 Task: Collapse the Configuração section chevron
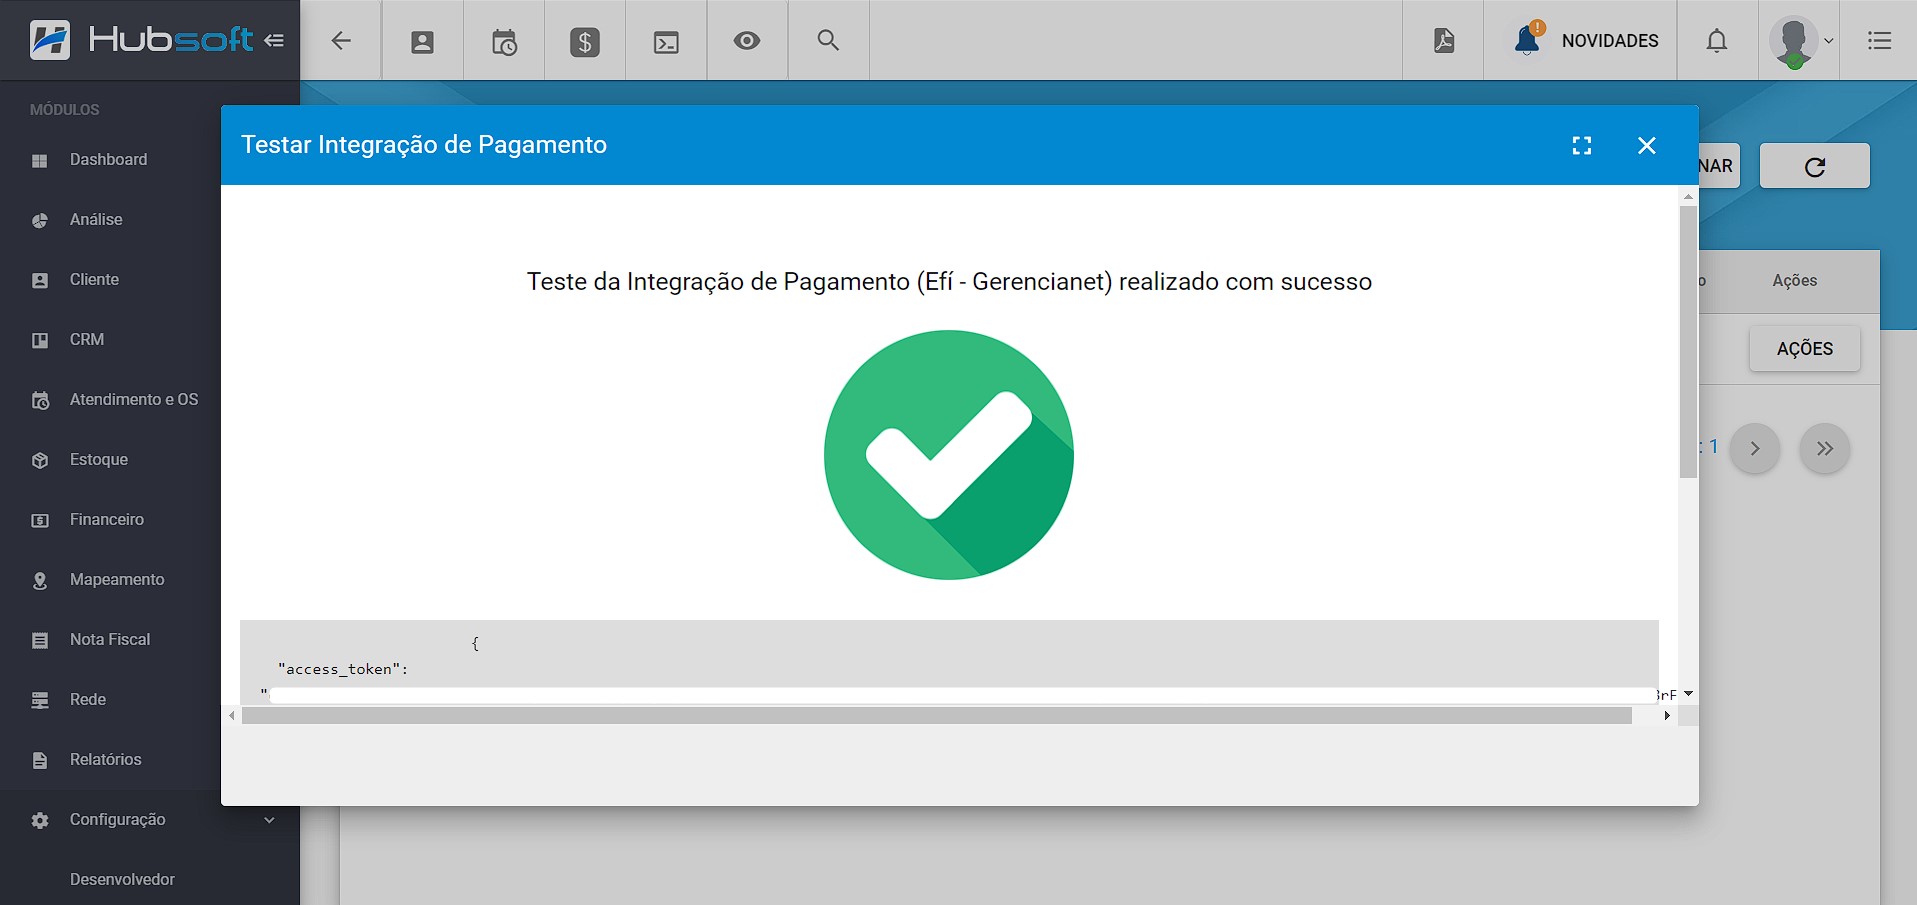click(x=269, y=820)
